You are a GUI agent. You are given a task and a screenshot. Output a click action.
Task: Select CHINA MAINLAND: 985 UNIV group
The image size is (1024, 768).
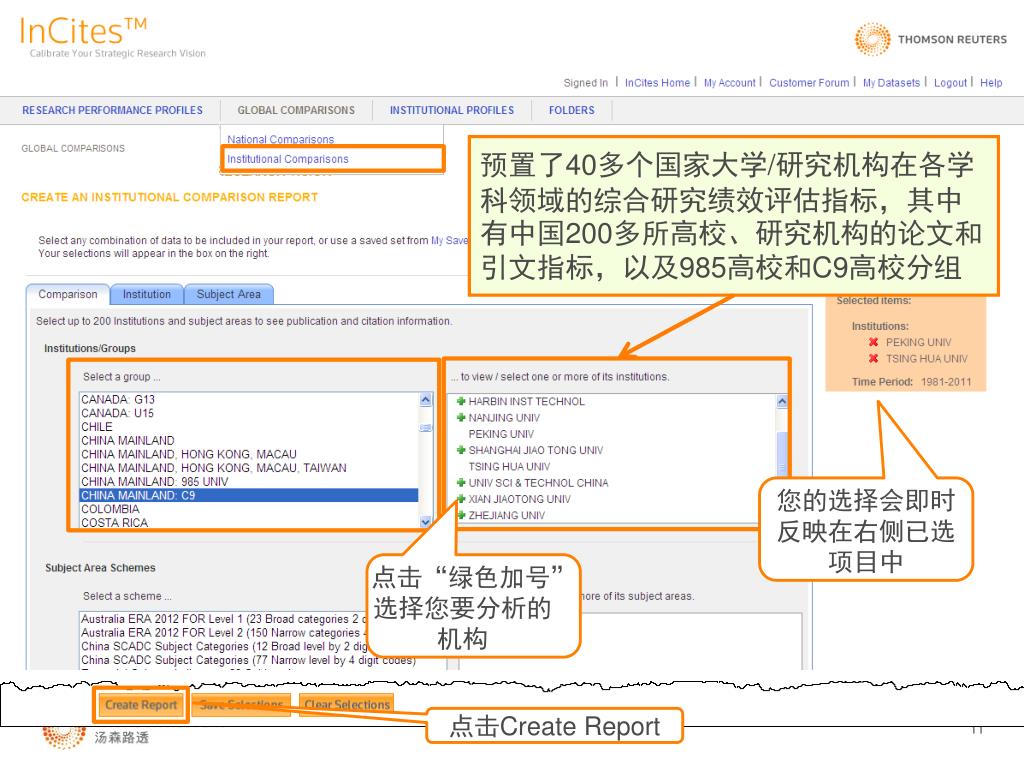click(x=249, y=481)
